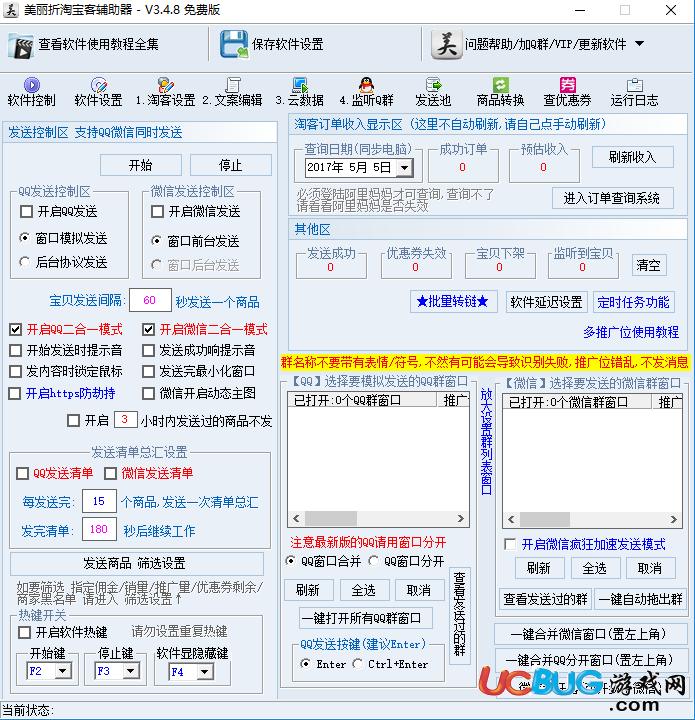
Task: Enable 微信开启动态主图 checkbox
Action: [148, 393]
